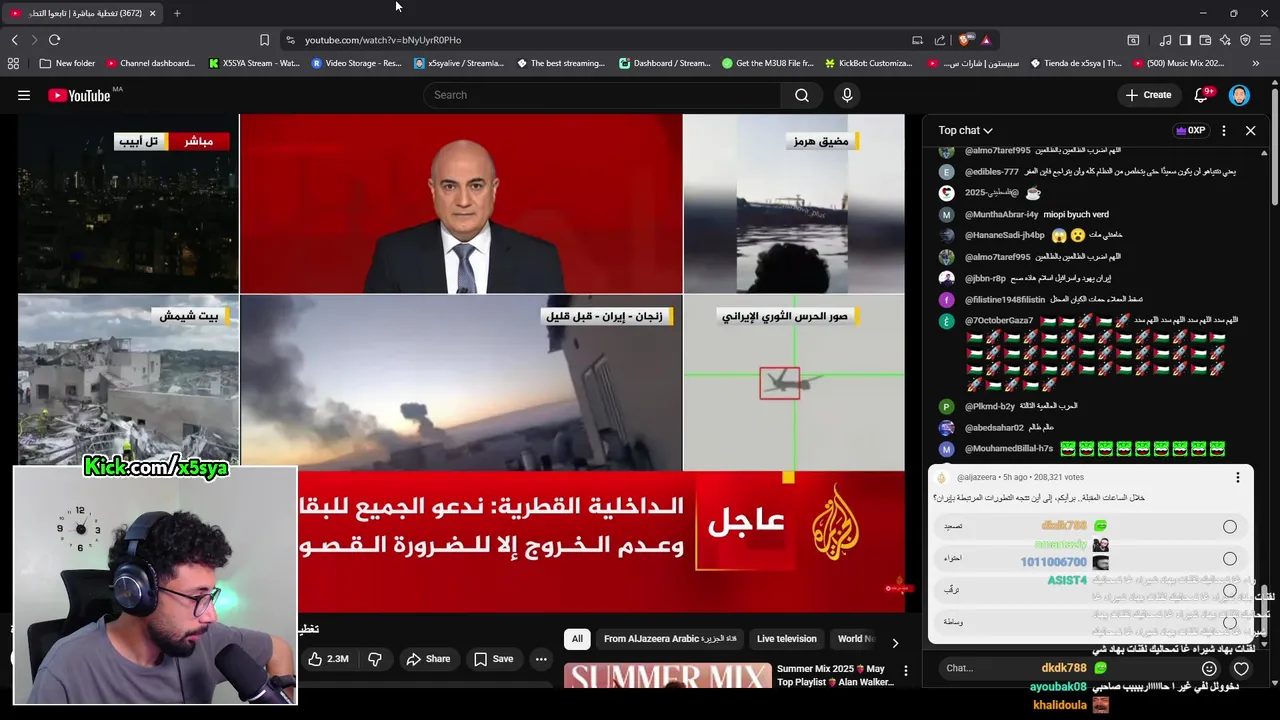Screen dimensions: 1280x720
Task: Show more bookmarks with the double chevron
Action: pos(1255,63)
